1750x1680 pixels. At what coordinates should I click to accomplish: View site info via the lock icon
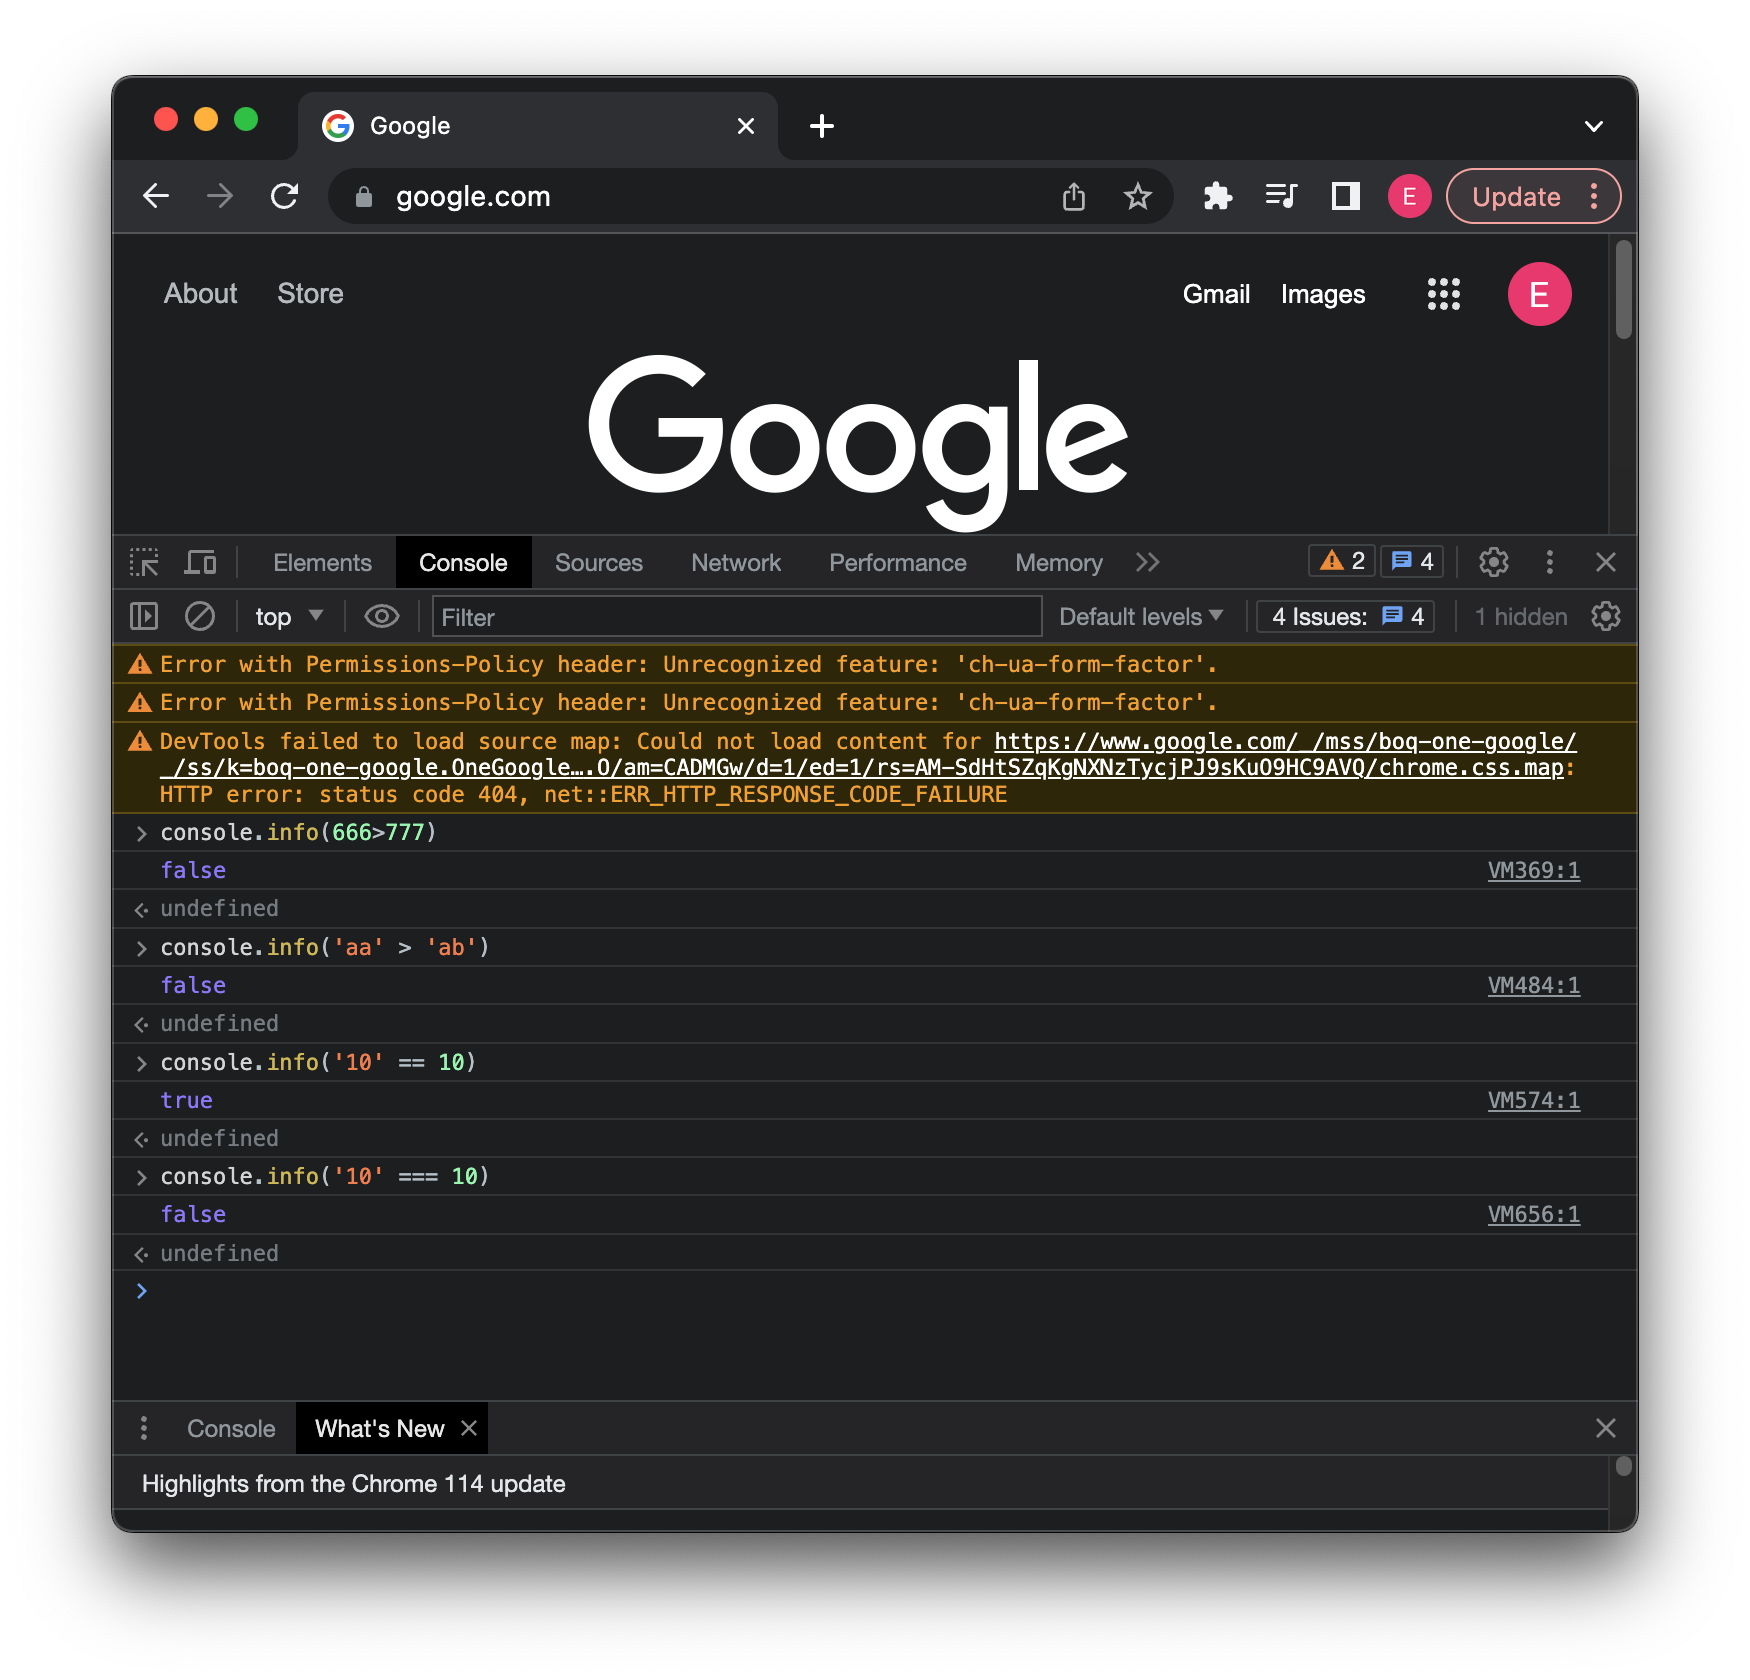(x=364, y=197)
